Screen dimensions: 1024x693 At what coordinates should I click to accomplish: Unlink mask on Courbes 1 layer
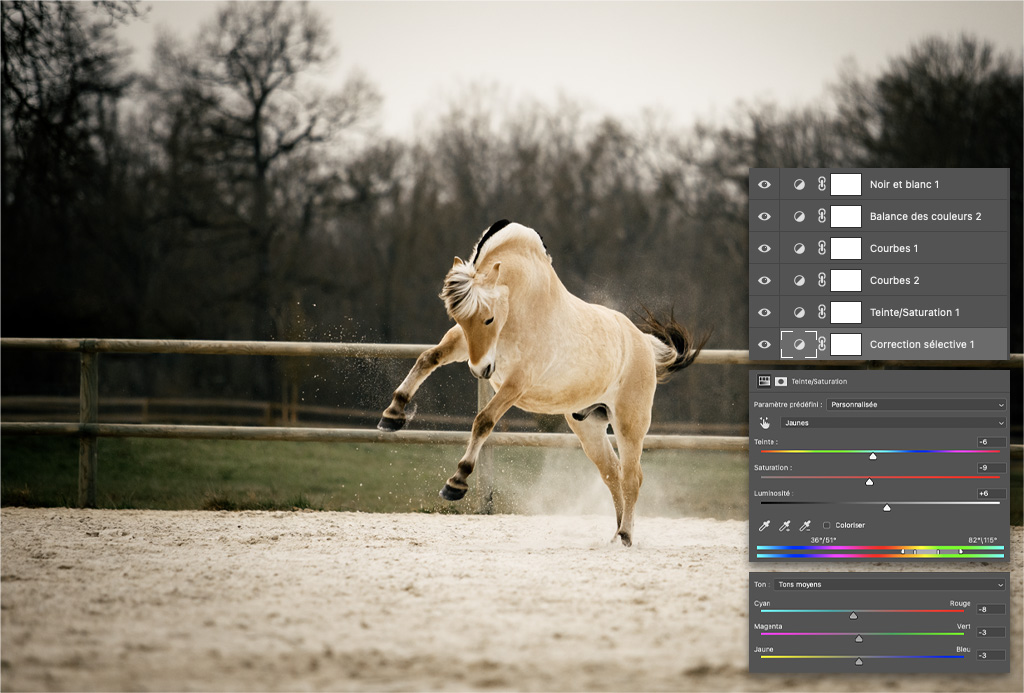(822, 248)
